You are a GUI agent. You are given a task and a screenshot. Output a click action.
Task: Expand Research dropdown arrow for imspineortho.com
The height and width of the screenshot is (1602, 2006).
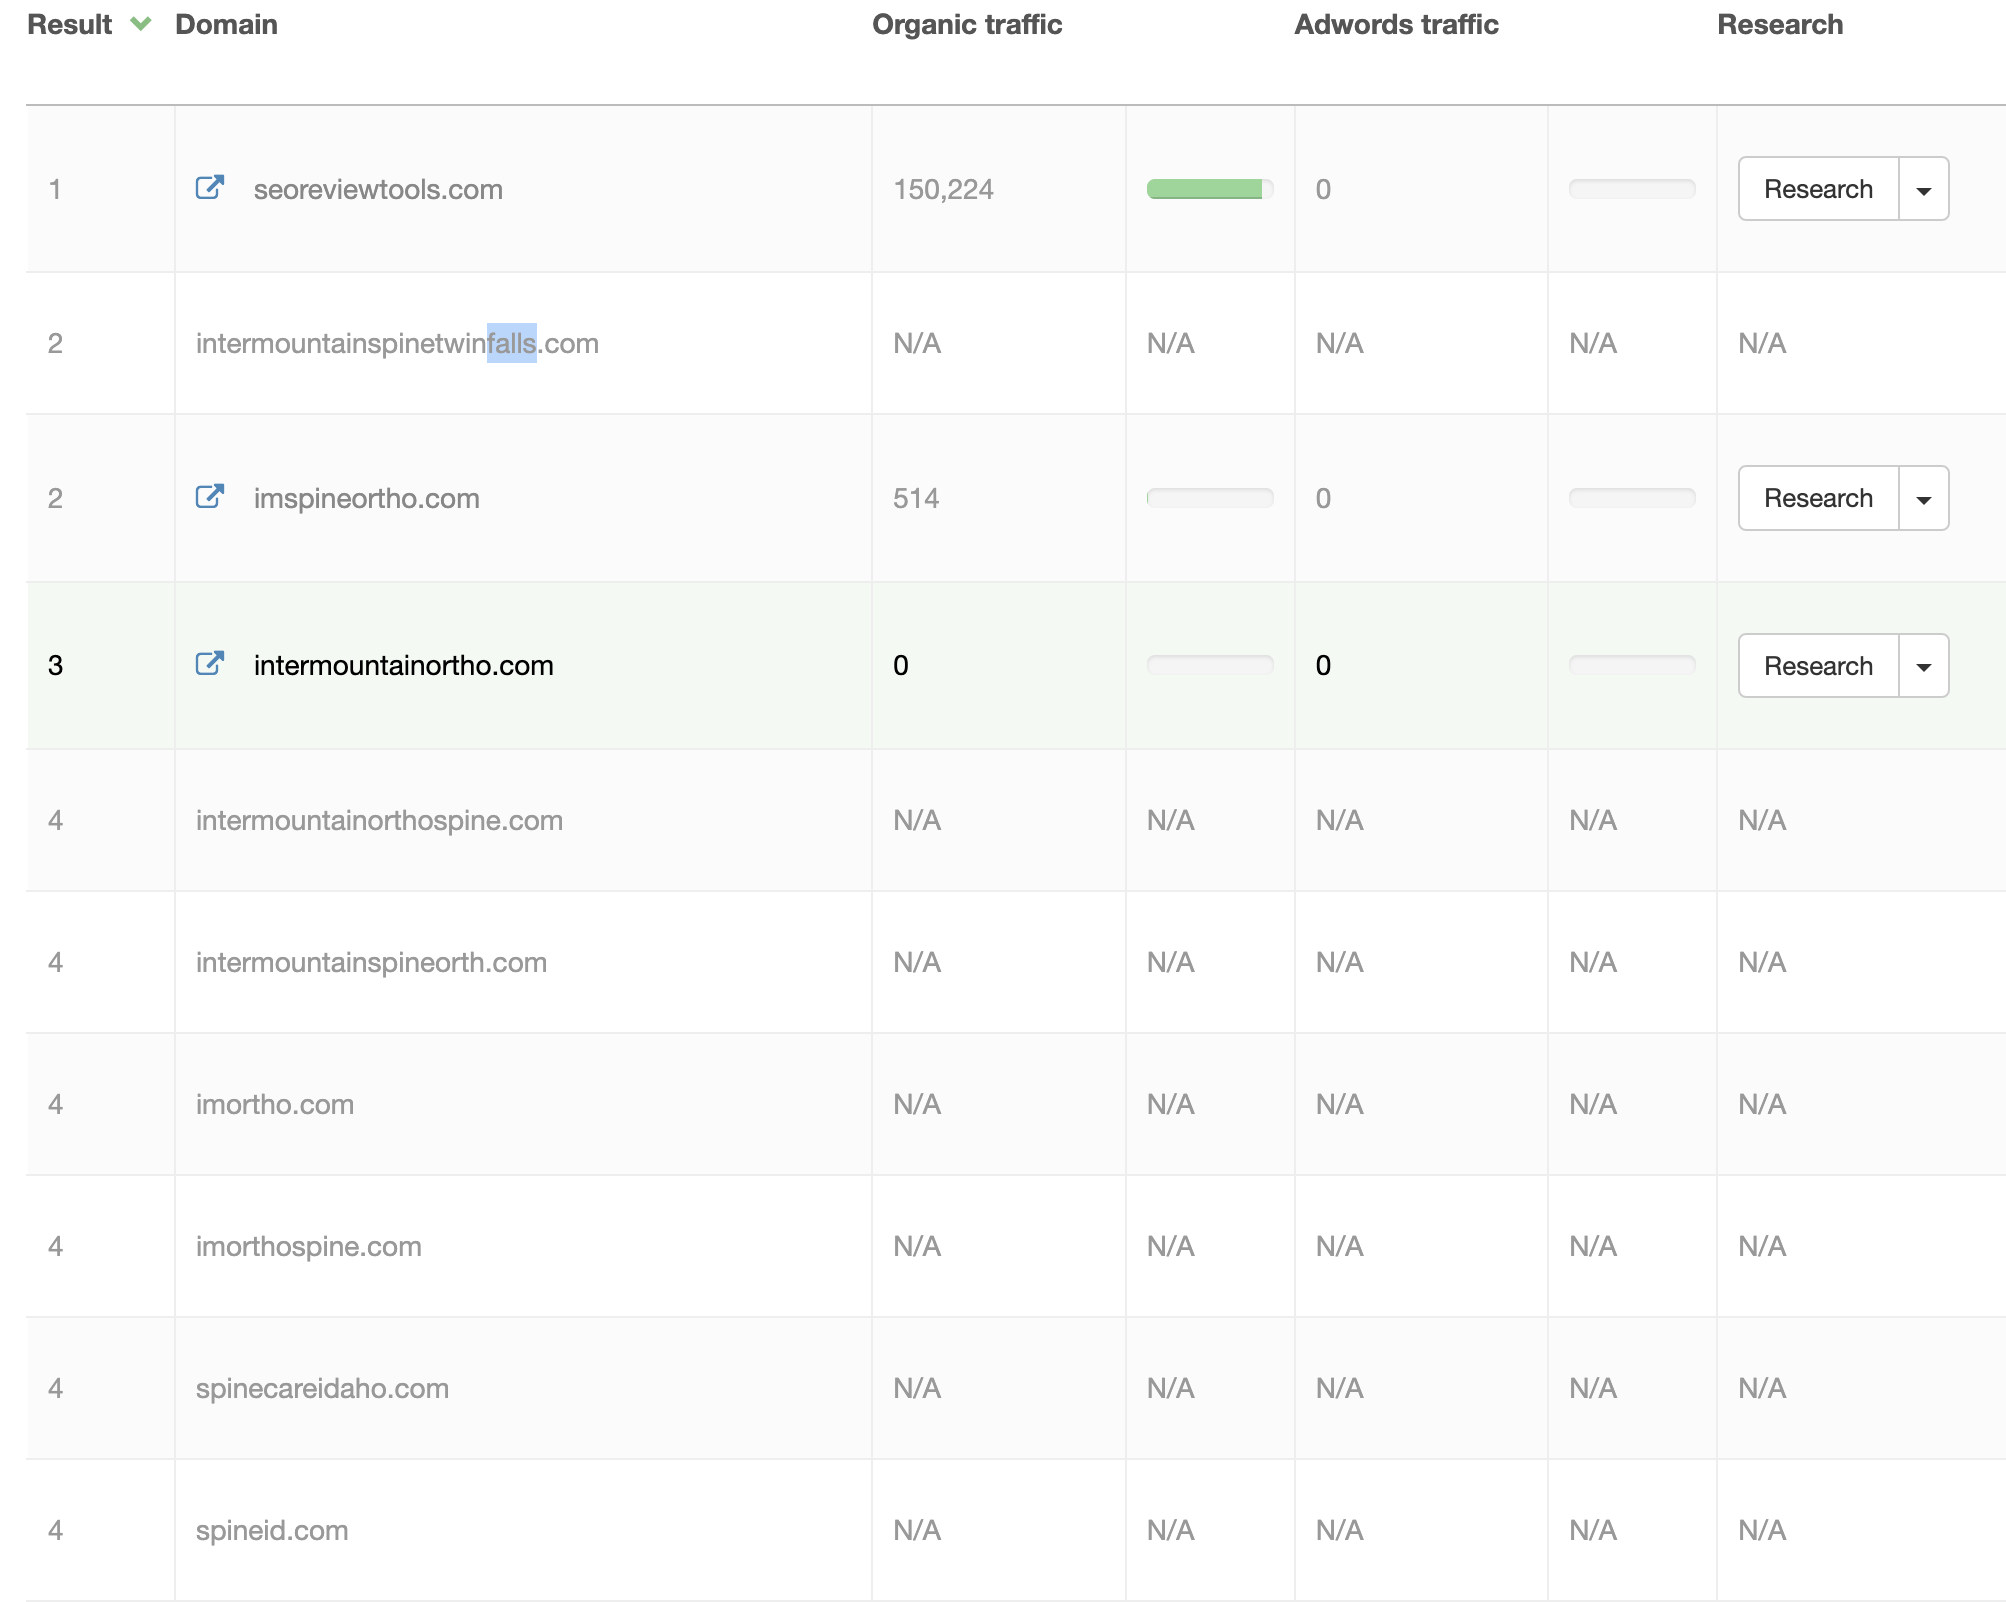point(1923,499)
